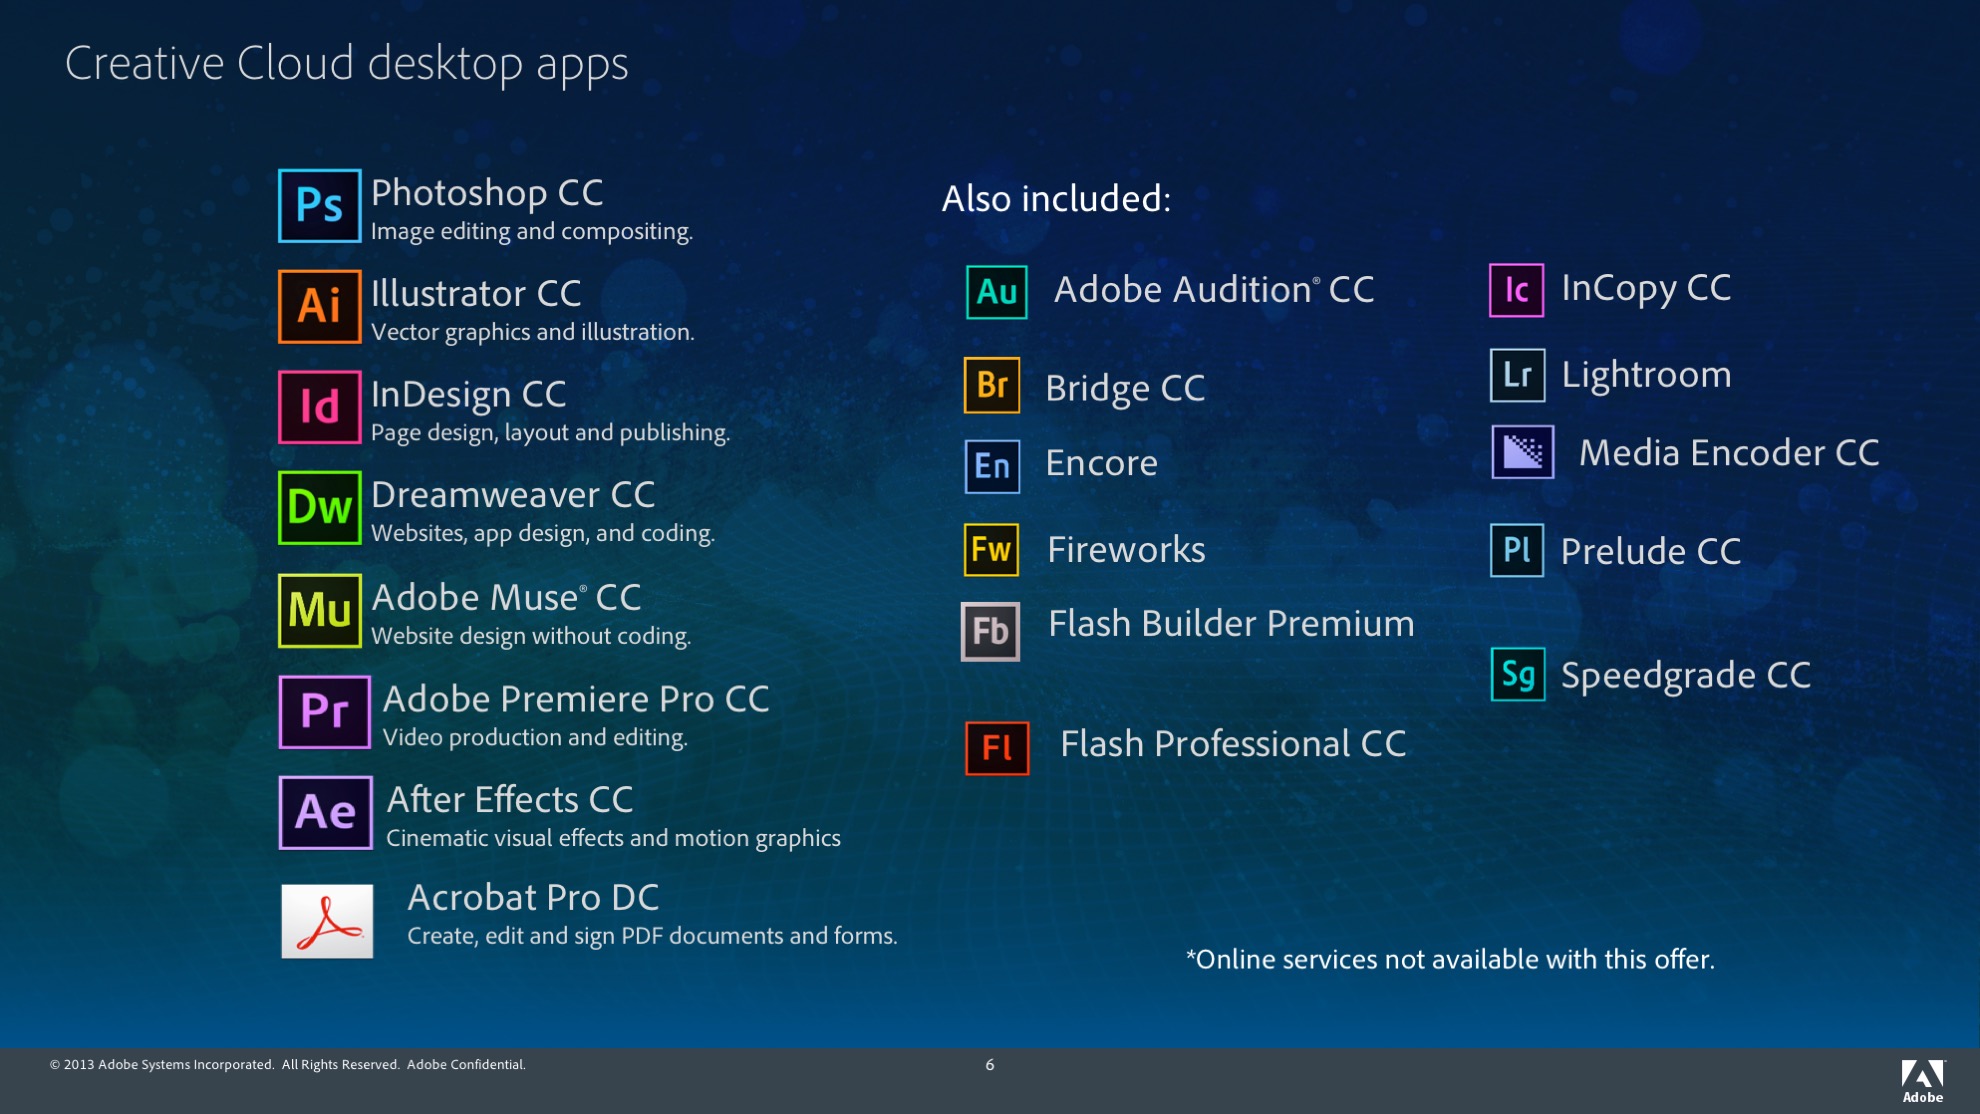
Task: Click the Dreamweaver Dw icon
Action: point(319,508)
